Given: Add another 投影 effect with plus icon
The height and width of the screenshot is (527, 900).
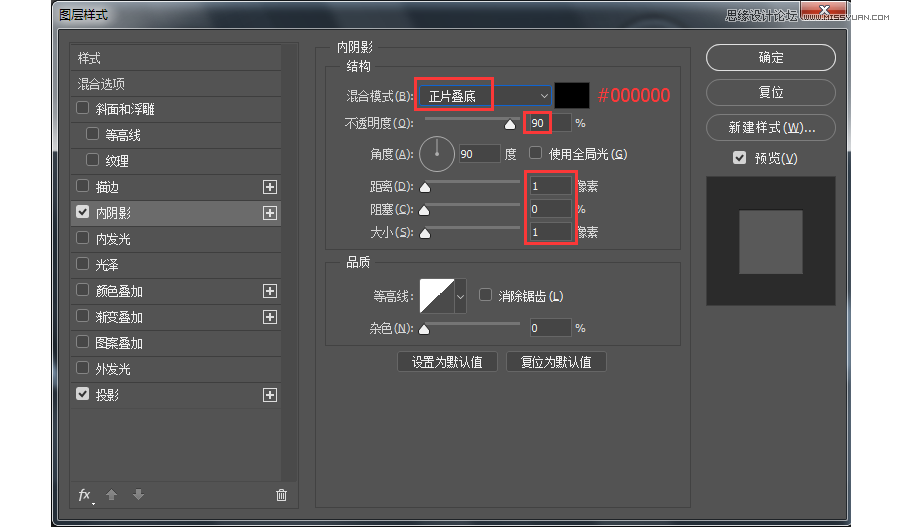Looking at the screenshot, I should tap(270, 395).
